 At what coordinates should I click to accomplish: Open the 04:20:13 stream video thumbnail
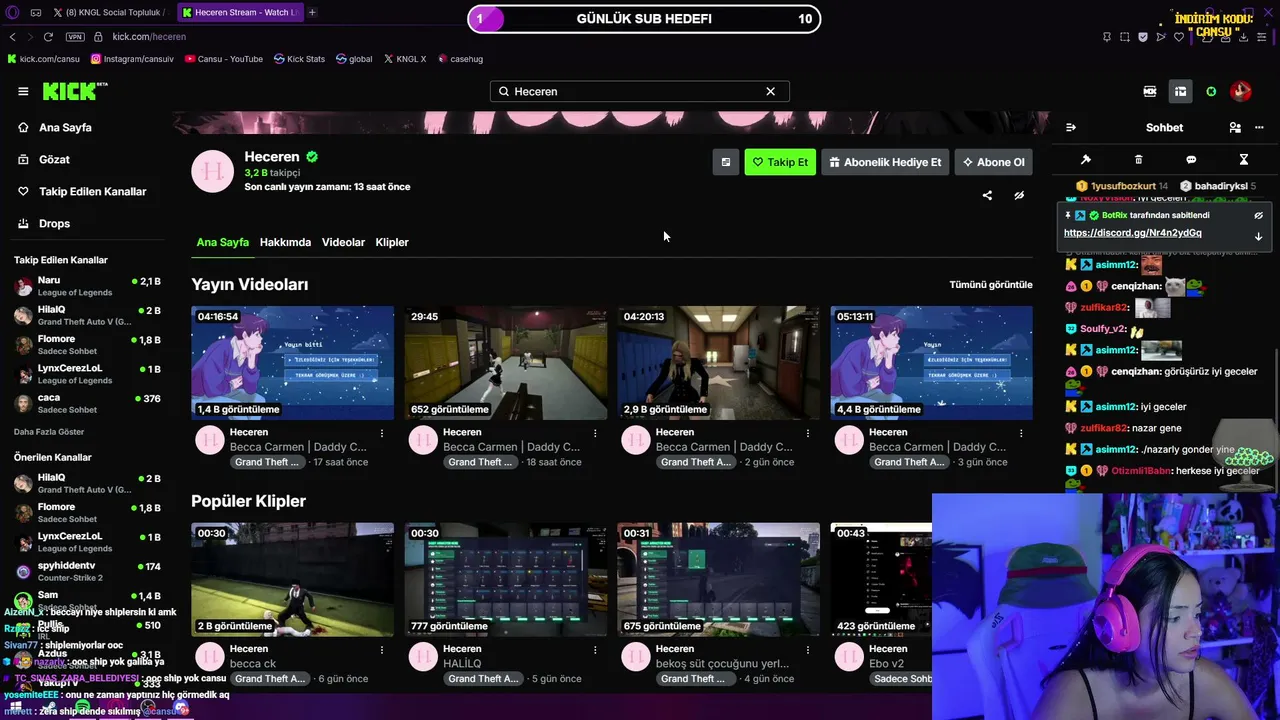719,363
